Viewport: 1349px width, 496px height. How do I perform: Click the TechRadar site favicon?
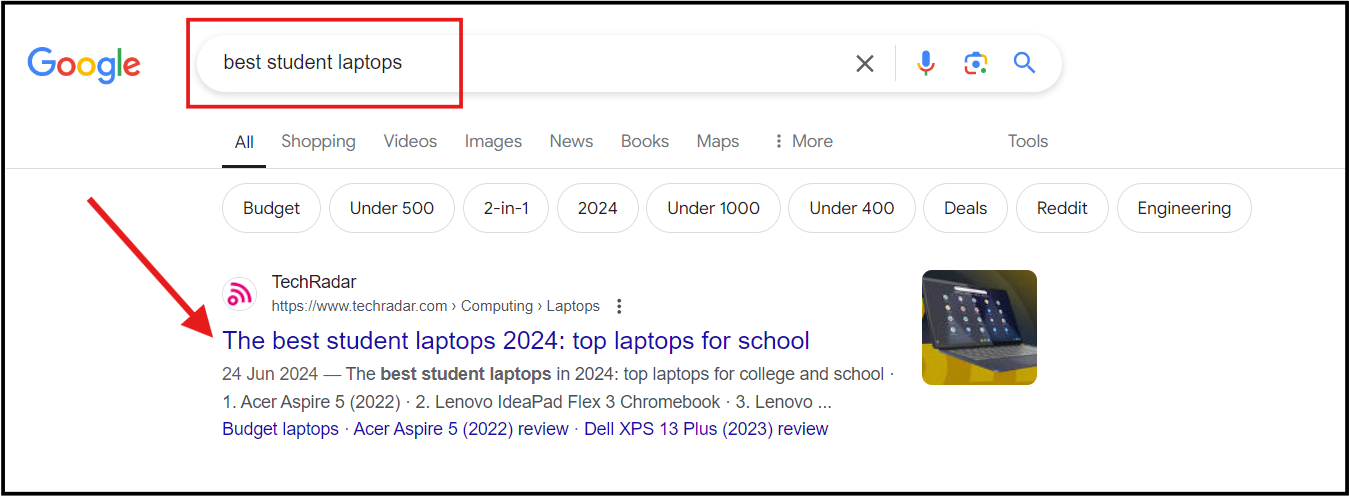[239, 294]
